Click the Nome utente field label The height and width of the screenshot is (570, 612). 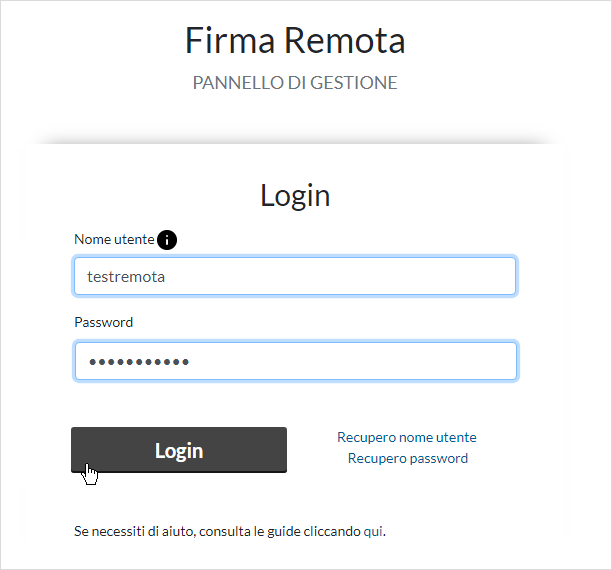(x=114, y=239)
